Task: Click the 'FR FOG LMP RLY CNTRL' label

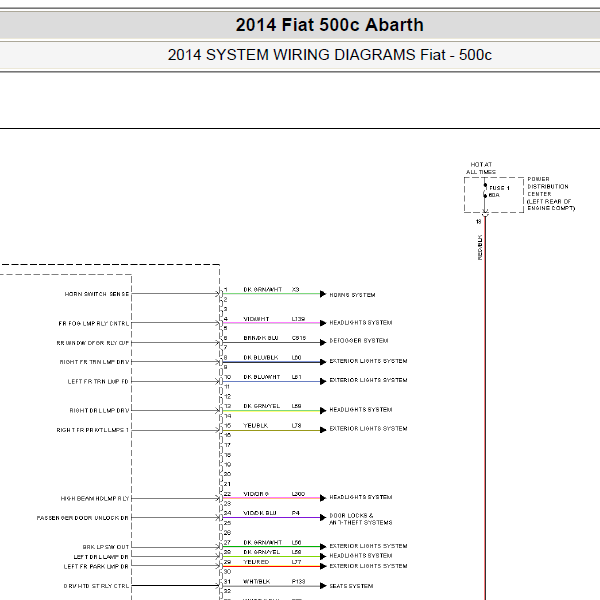Action: tap(94, 324)
